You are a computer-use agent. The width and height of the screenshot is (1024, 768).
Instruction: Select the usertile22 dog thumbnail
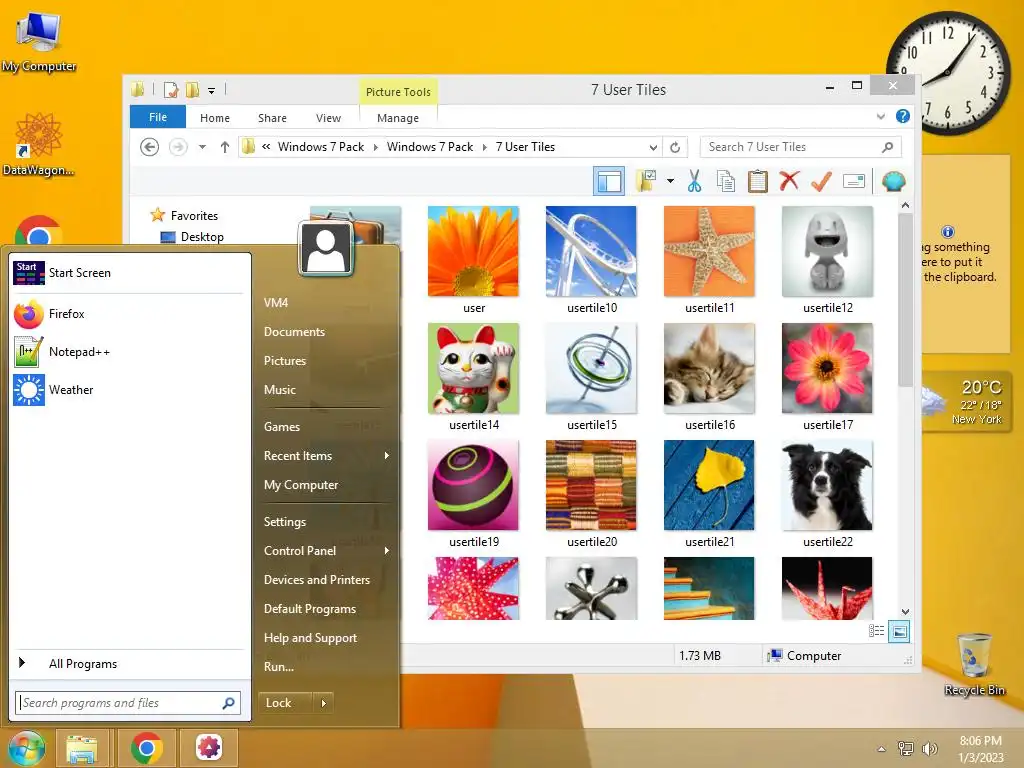tap(827, 485)
